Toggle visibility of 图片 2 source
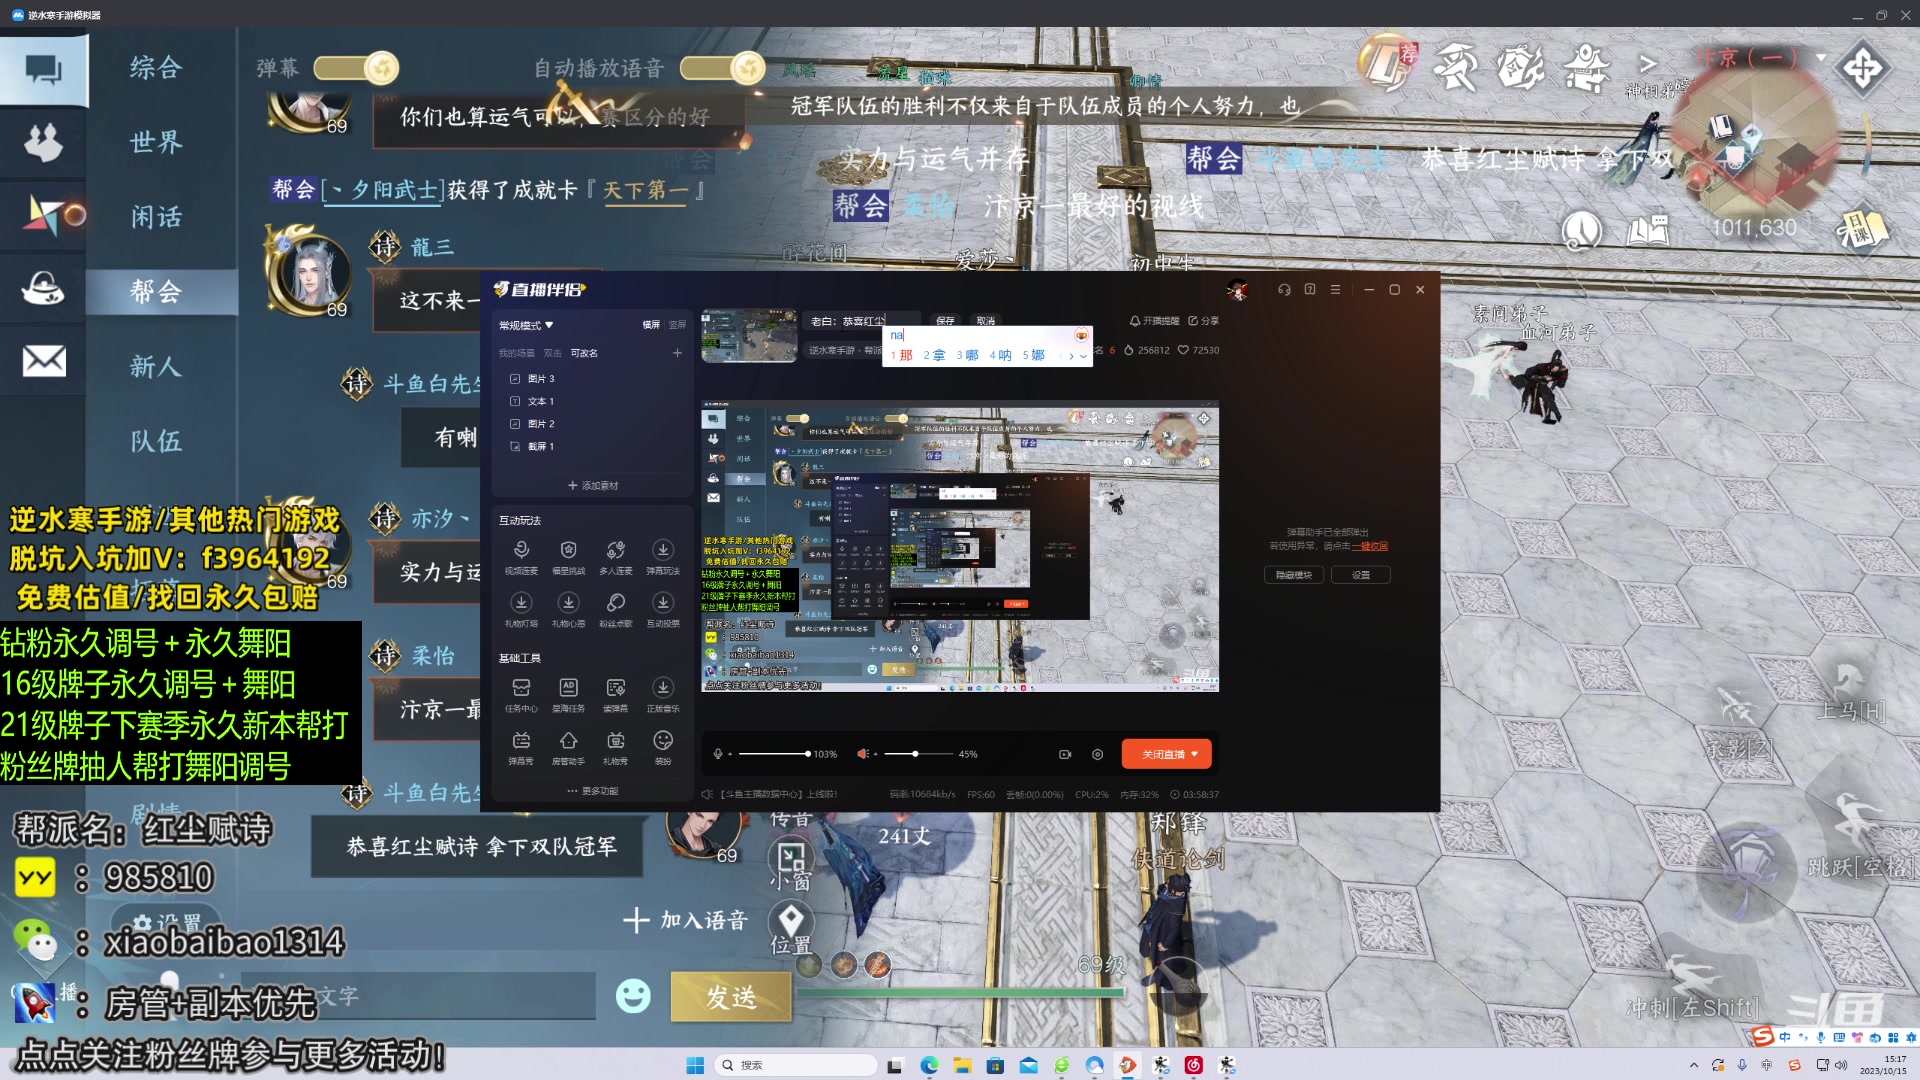The image size is (1920, 1080). click(515, 424)
